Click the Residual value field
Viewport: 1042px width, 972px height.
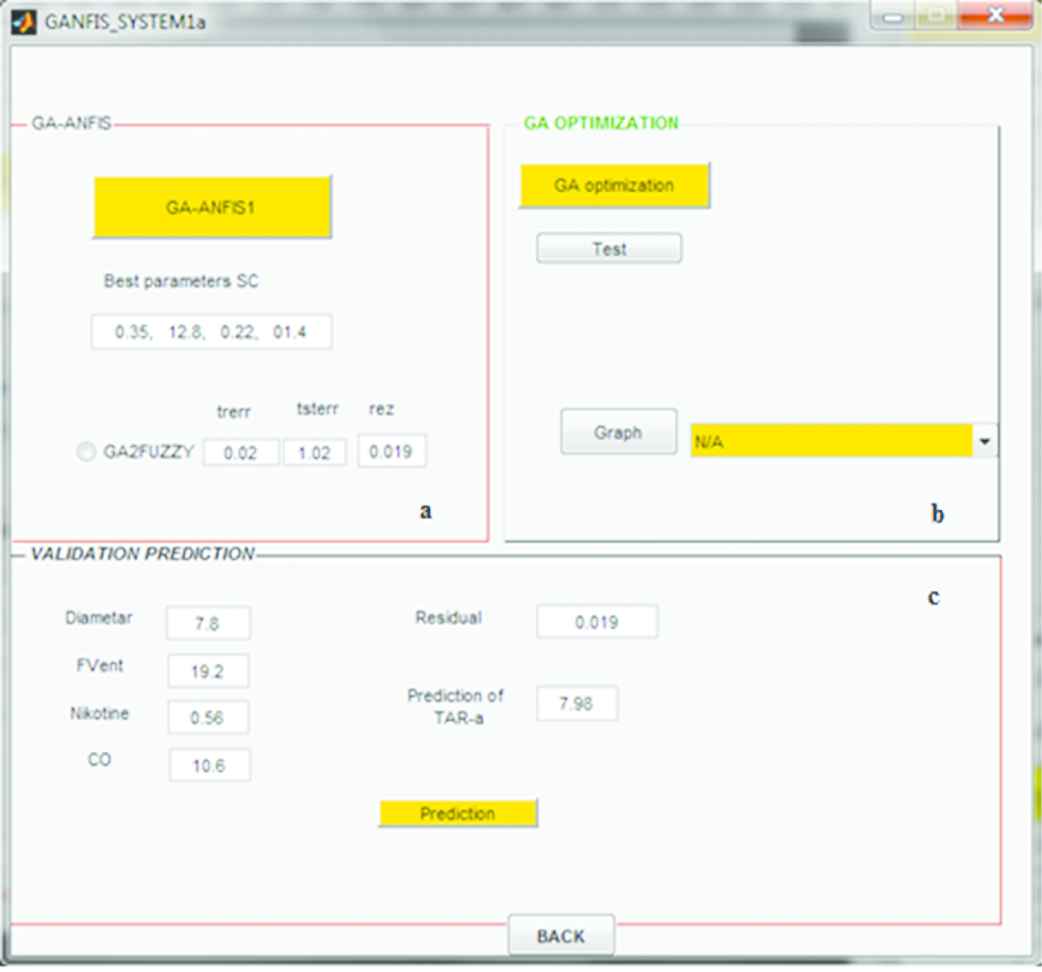[597, 622]
